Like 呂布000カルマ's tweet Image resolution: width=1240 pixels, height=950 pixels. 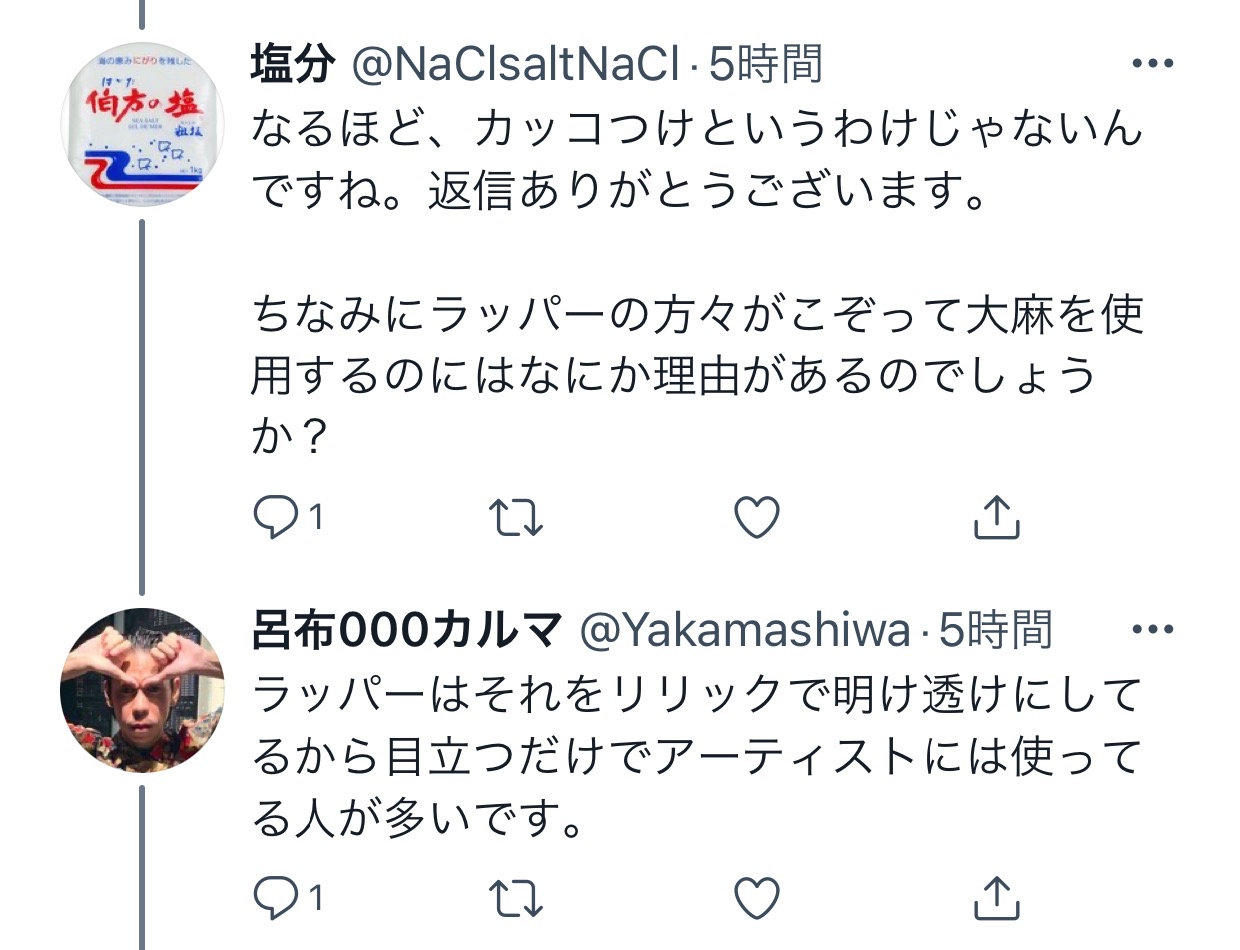pos(757,898)
